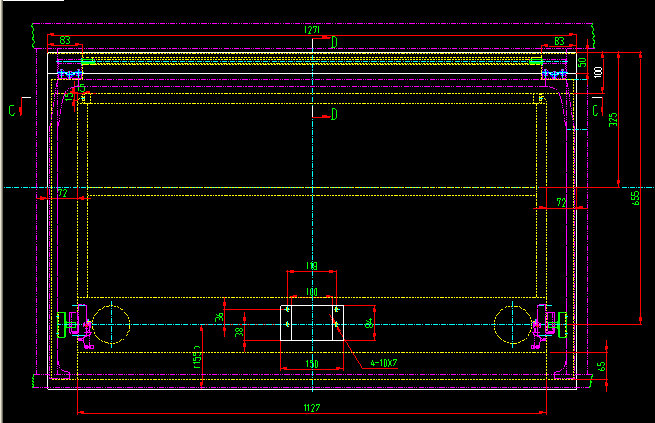Click the 83 dimension at top left
Viewport: 655px width, 423px height.
(65, 40)
